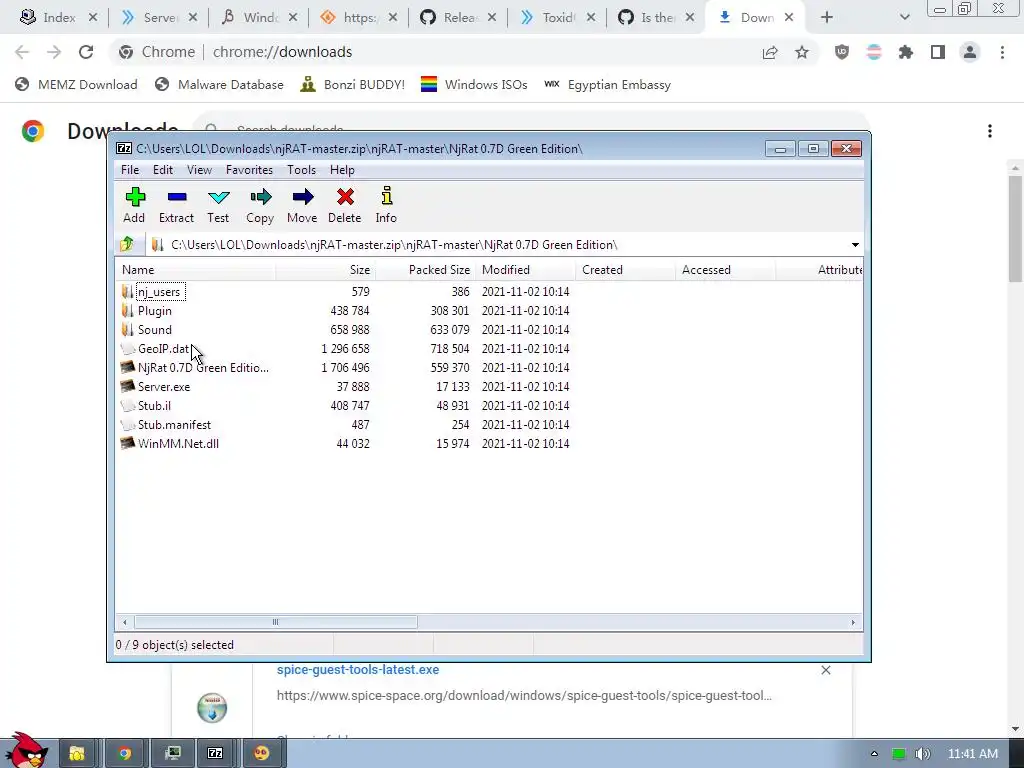This screenshot has height=768, width=1024.
Task: Click the Server.exe file icon
Action: [x=128, y=387]
